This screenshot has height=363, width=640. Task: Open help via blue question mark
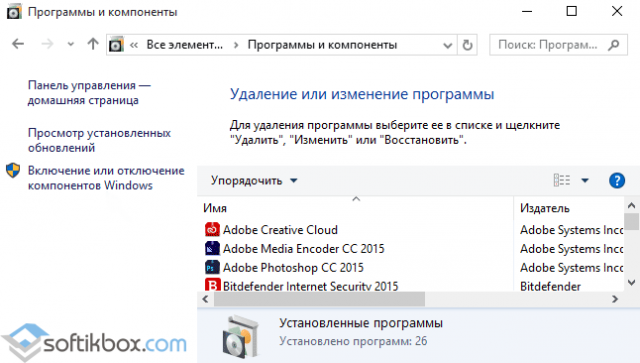[x=617, y=180]
